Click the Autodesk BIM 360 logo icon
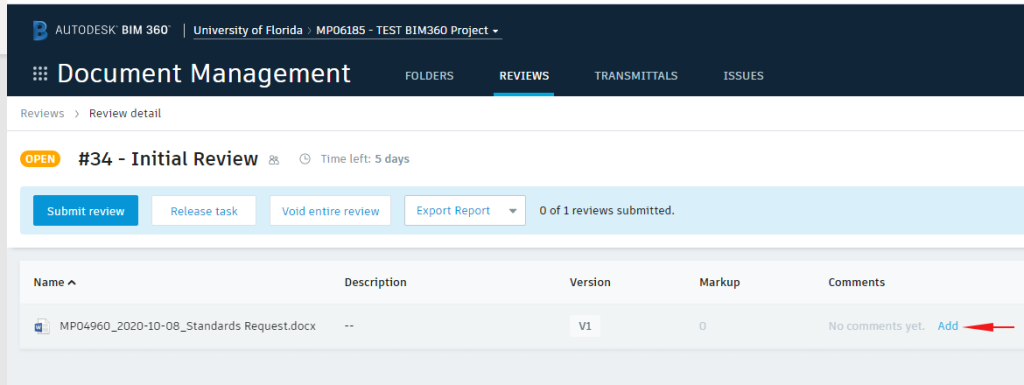 coord(40,30)
